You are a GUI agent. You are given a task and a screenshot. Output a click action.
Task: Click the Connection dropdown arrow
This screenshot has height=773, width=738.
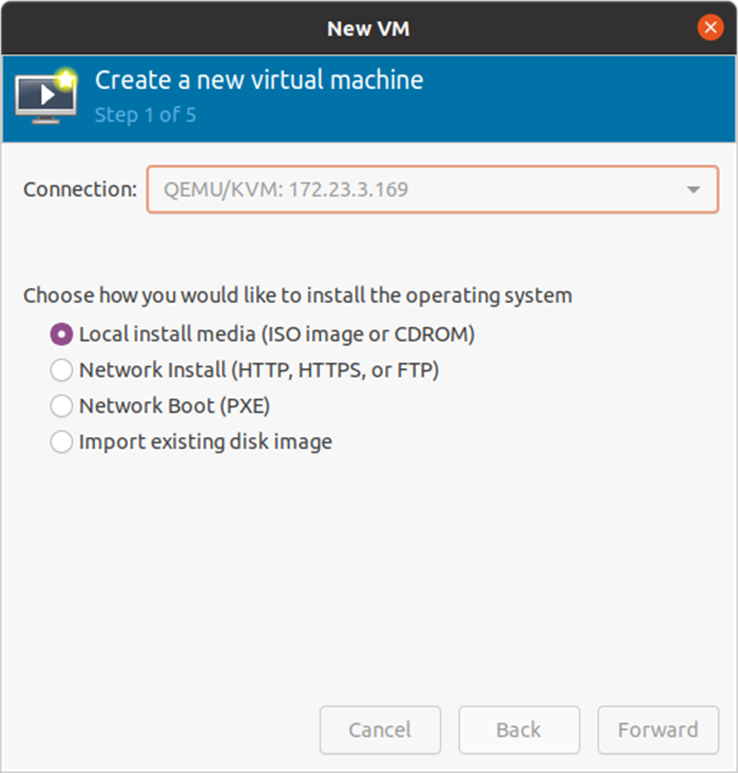[693, 189]
